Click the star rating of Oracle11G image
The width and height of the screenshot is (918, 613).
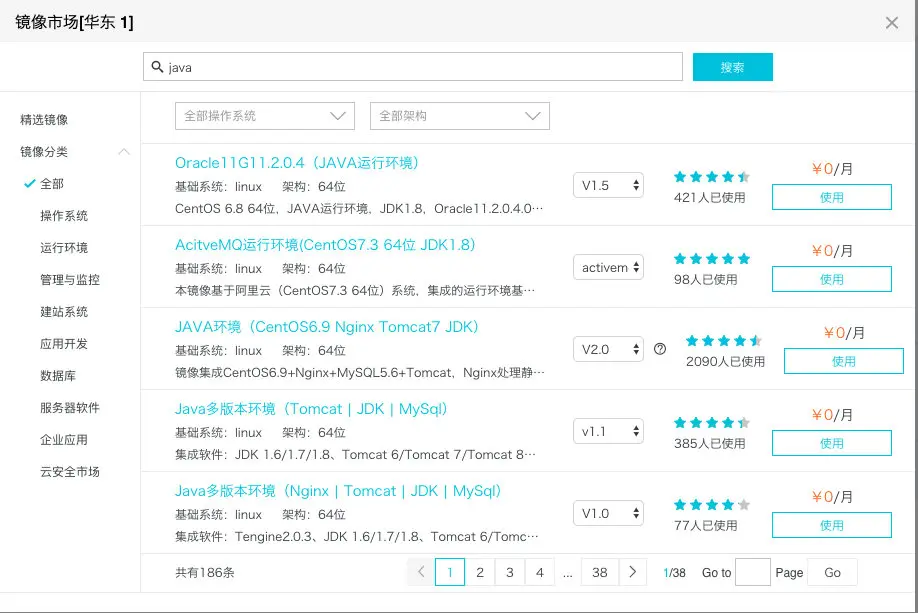711,177
